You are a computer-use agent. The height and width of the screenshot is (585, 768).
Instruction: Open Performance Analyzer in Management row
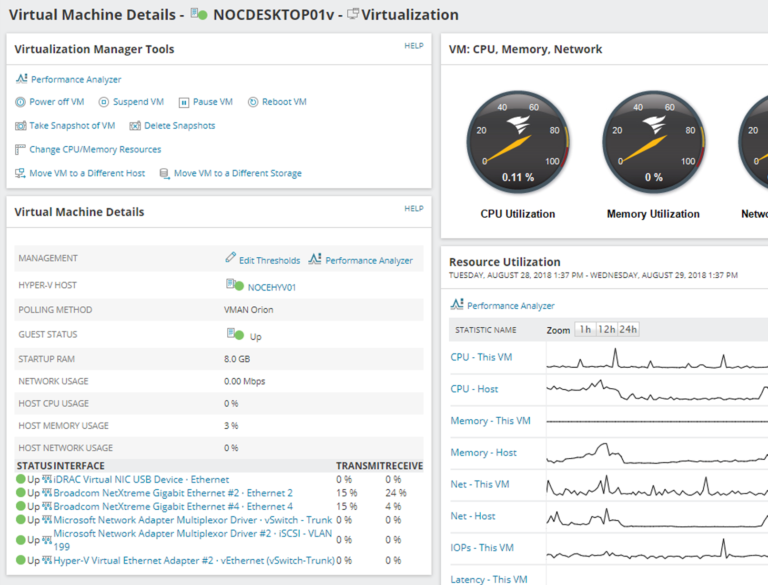369,261
